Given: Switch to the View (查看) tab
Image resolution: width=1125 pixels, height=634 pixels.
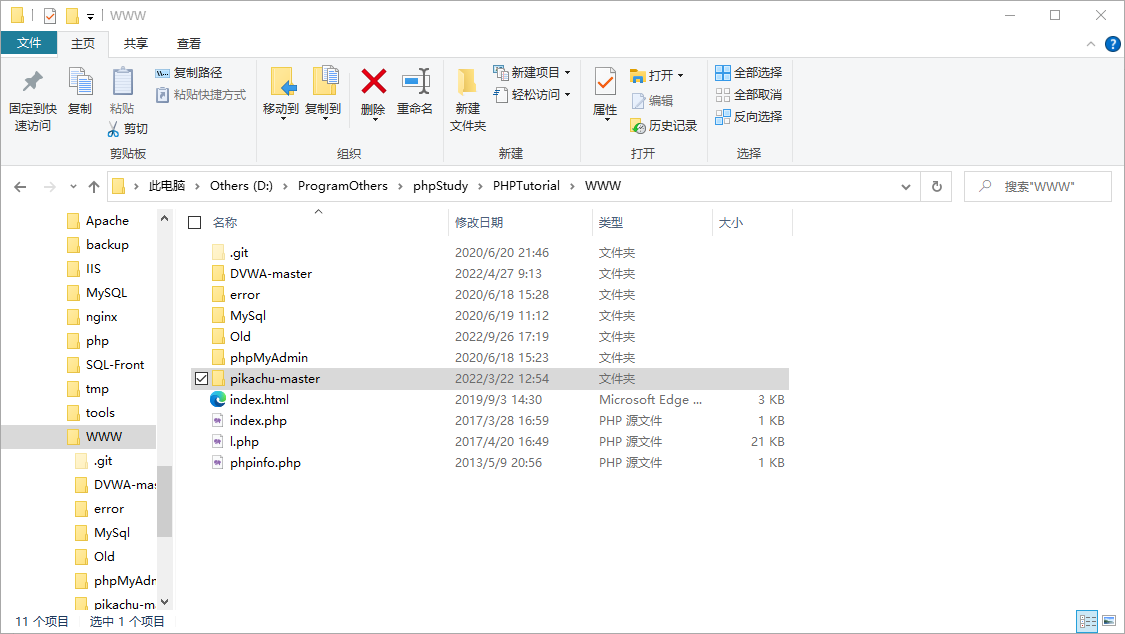Looking at the screenshot, I should point(189,43).
